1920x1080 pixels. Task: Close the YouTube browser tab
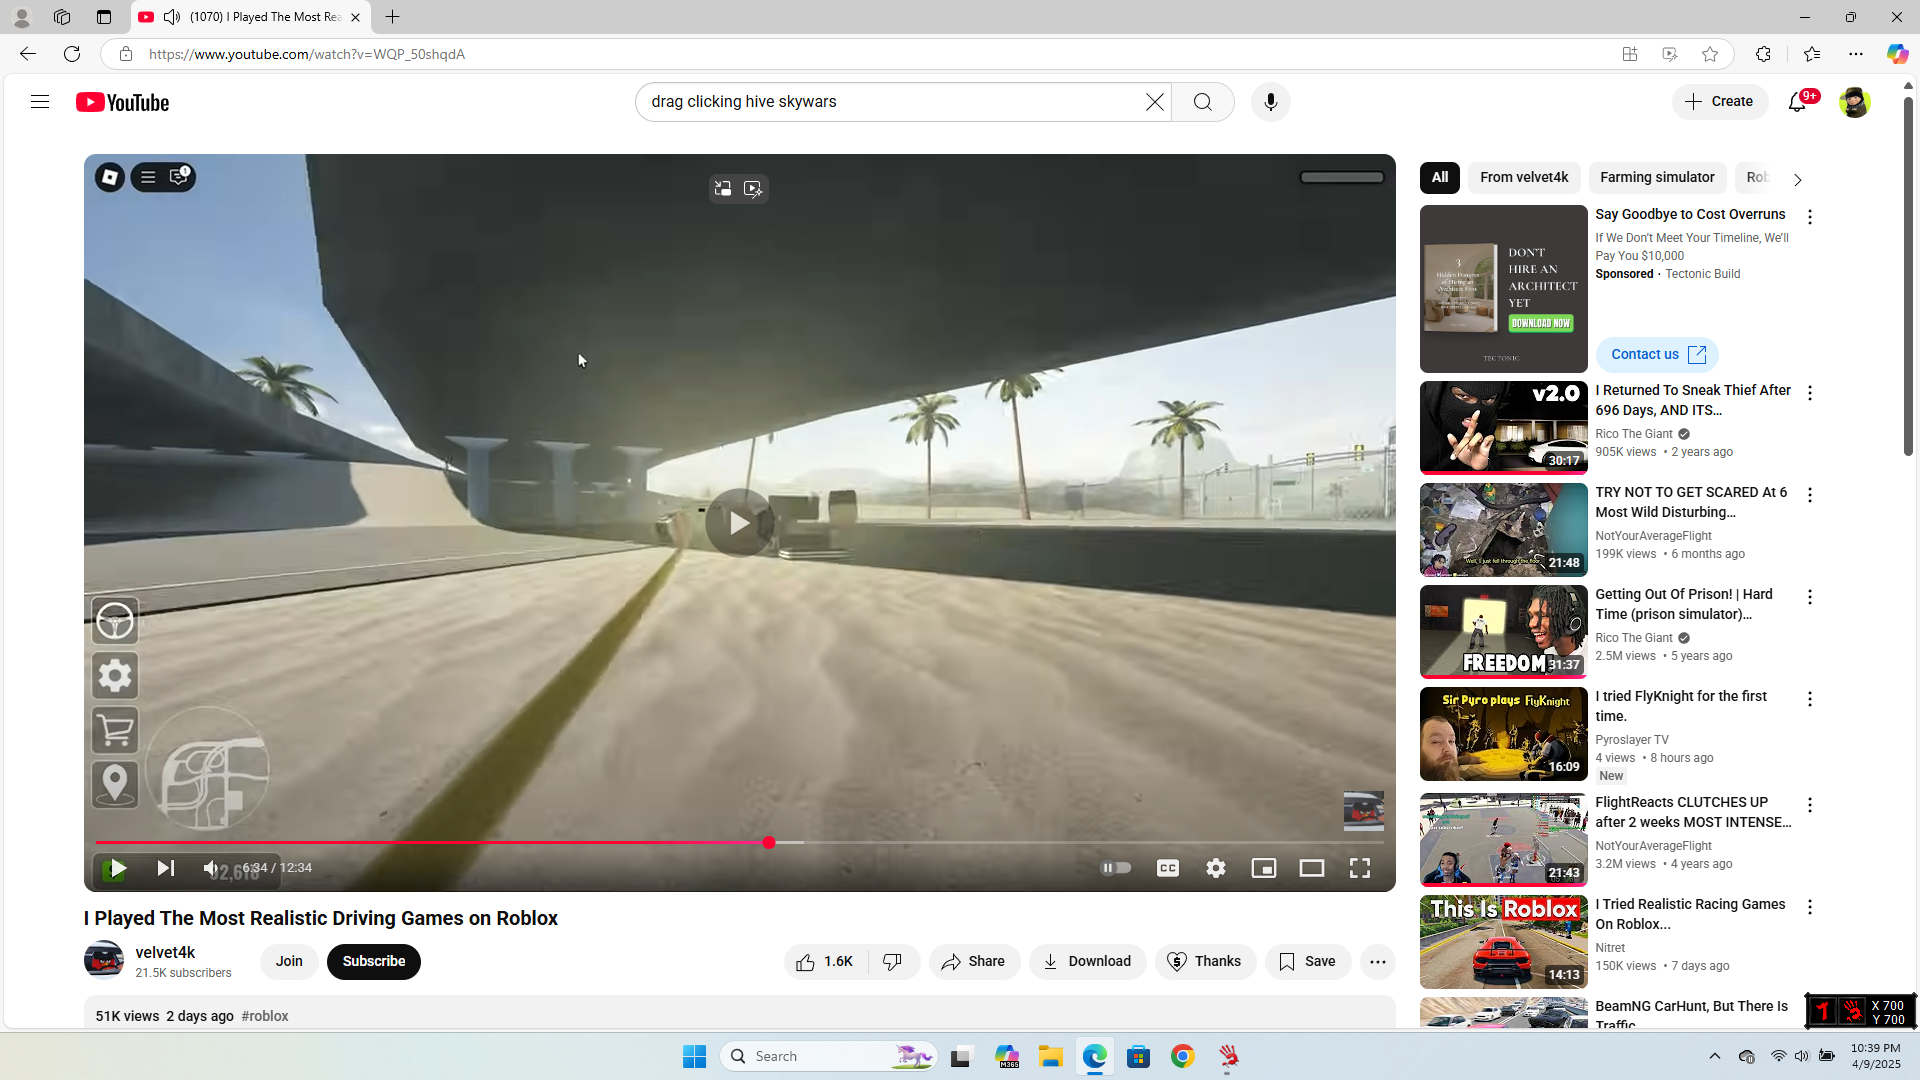tap(355, 17)
